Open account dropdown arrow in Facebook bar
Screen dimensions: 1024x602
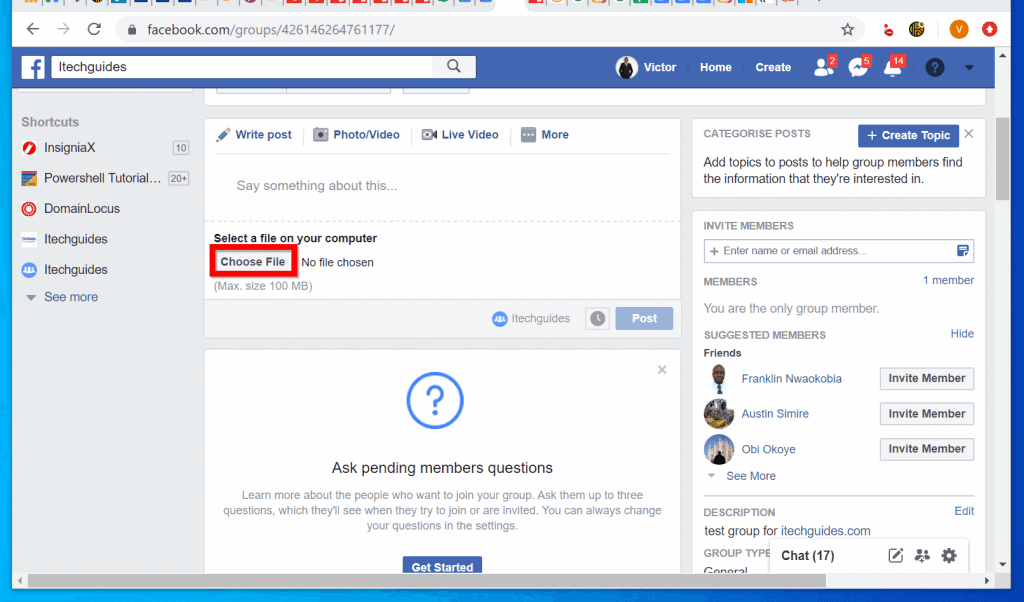[x=969, y=67]
